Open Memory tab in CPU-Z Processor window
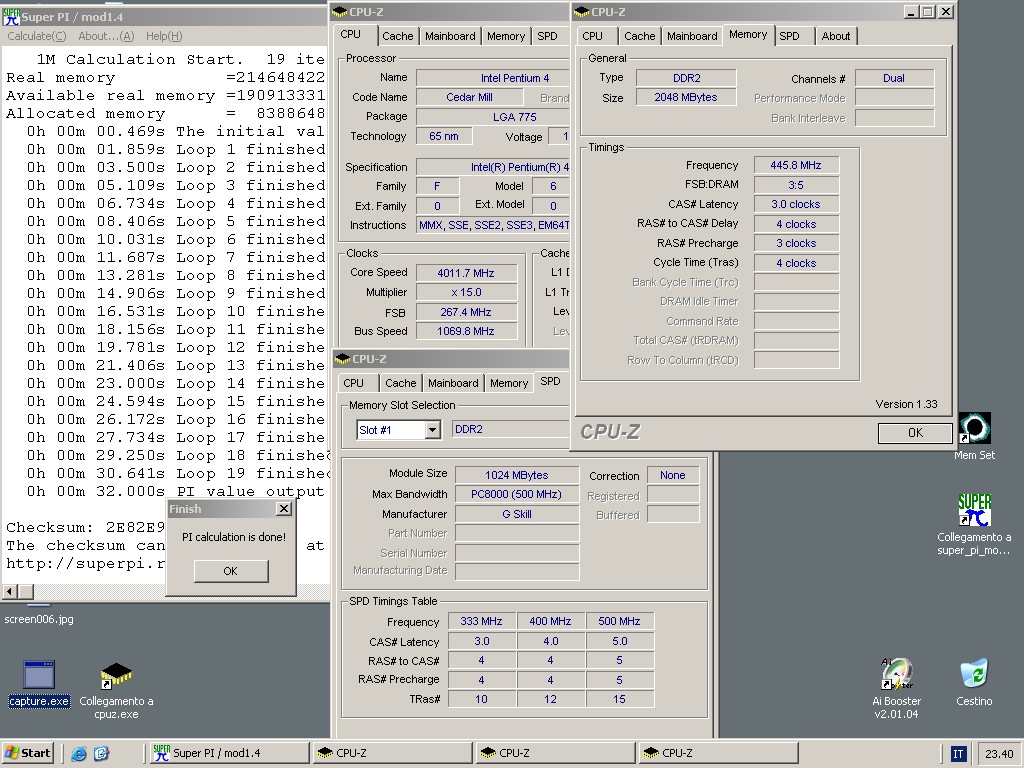 coord(505,36)
